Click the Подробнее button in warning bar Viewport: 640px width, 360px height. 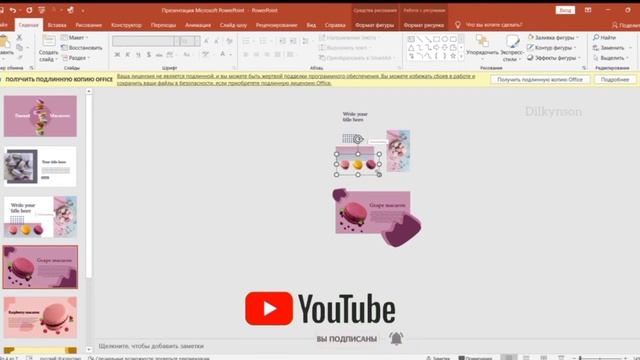615,80
